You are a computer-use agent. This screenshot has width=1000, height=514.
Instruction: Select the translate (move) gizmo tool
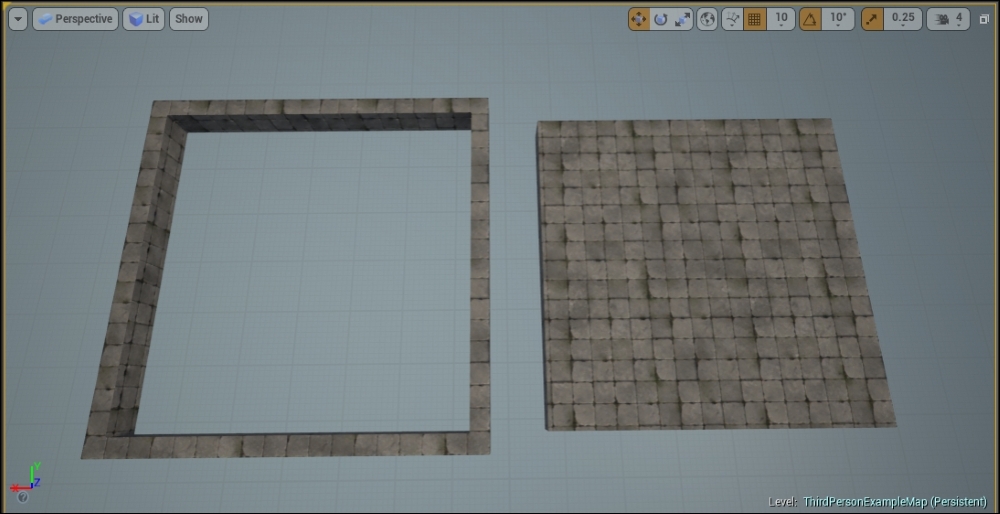click(640, 19)
